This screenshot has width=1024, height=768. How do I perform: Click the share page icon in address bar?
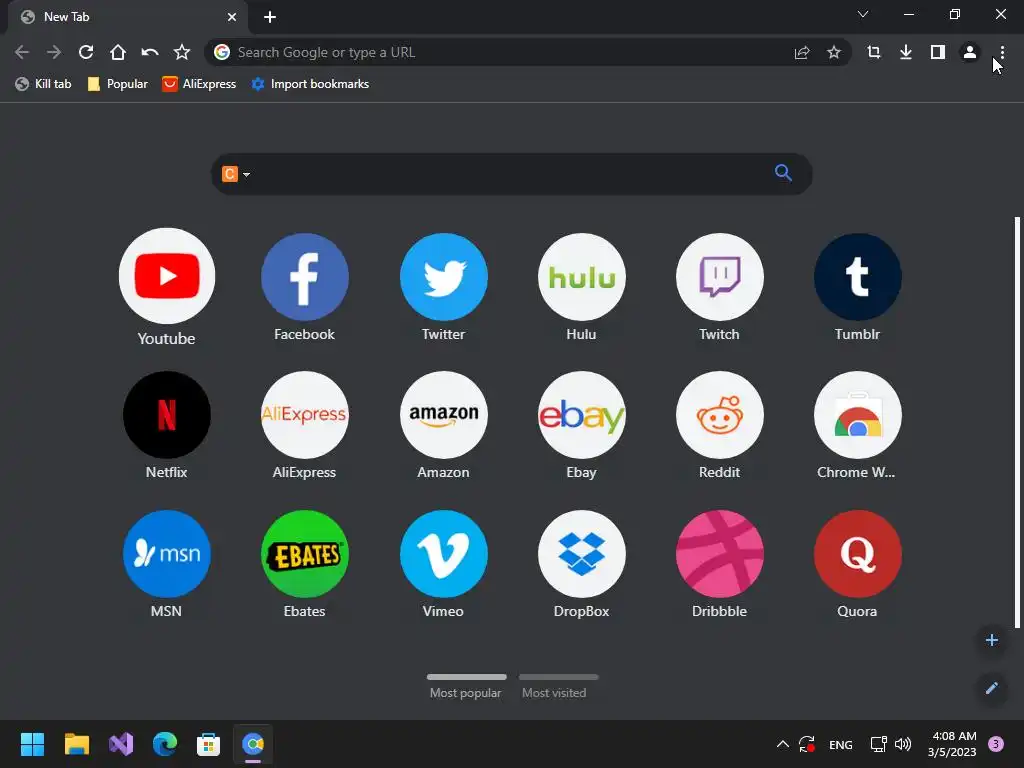[x=802, y=52]
